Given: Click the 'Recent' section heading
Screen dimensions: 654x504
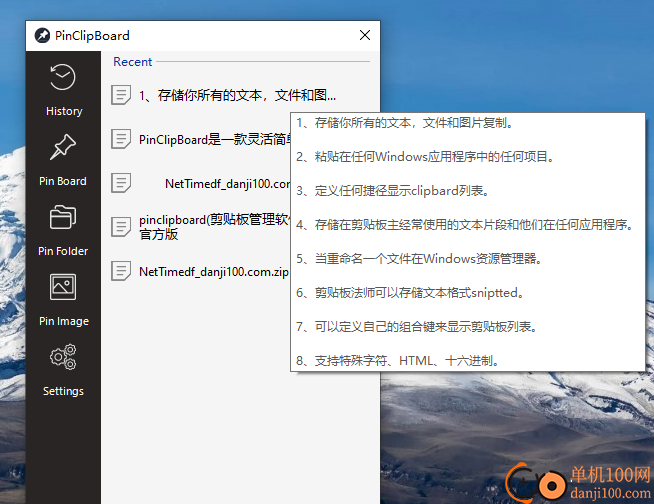Looking at the screenshot, I should point(133,62).
